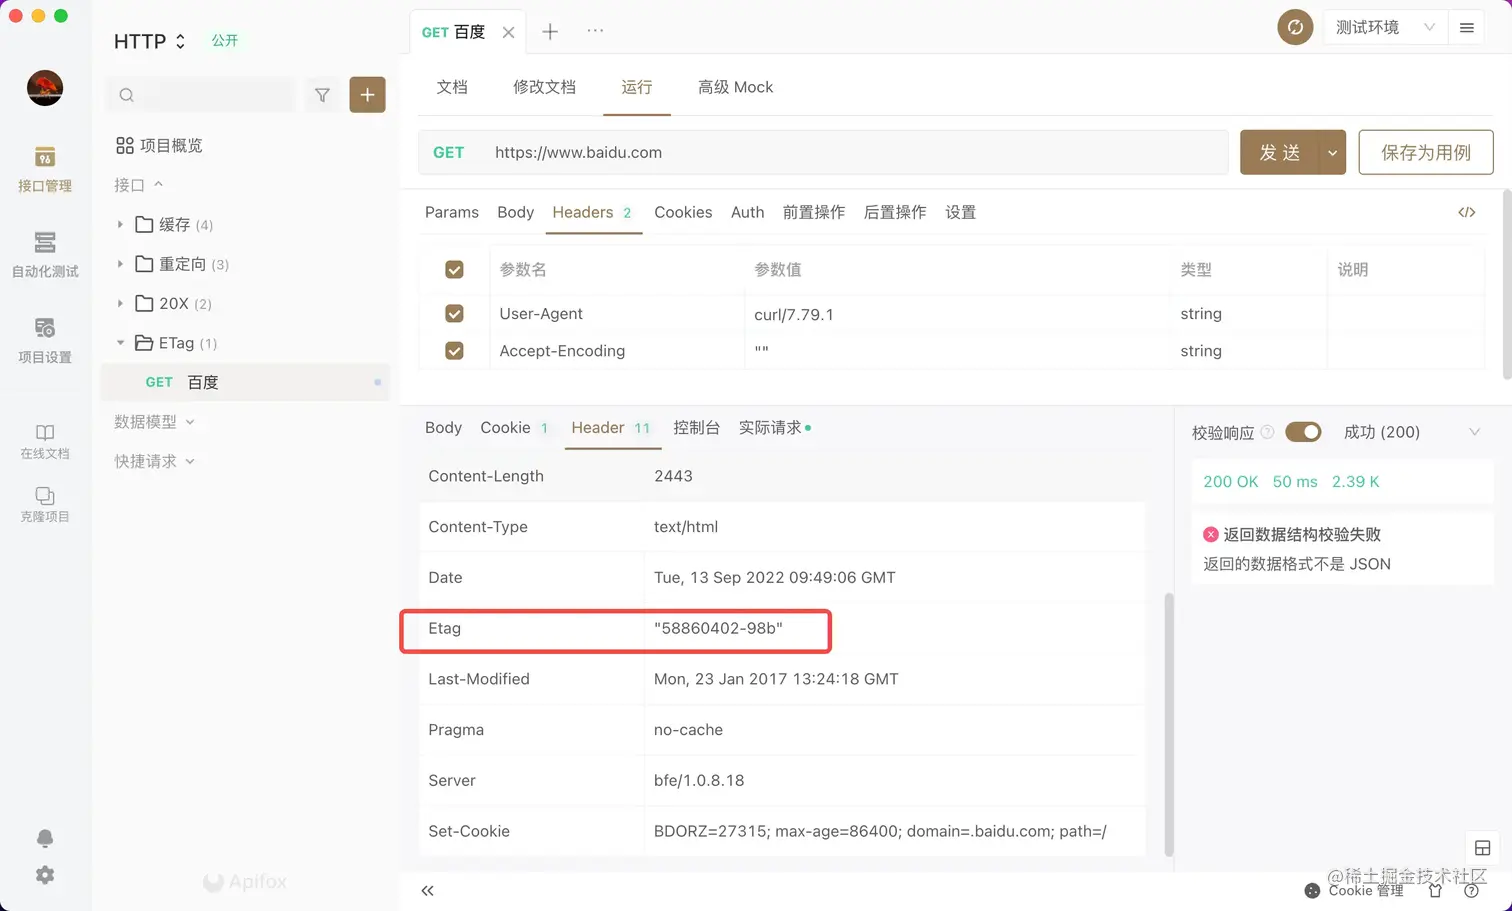Open 项目设置 in the sidebar
The width and height of the screenshot is (1512, 911).
point(45,341)
